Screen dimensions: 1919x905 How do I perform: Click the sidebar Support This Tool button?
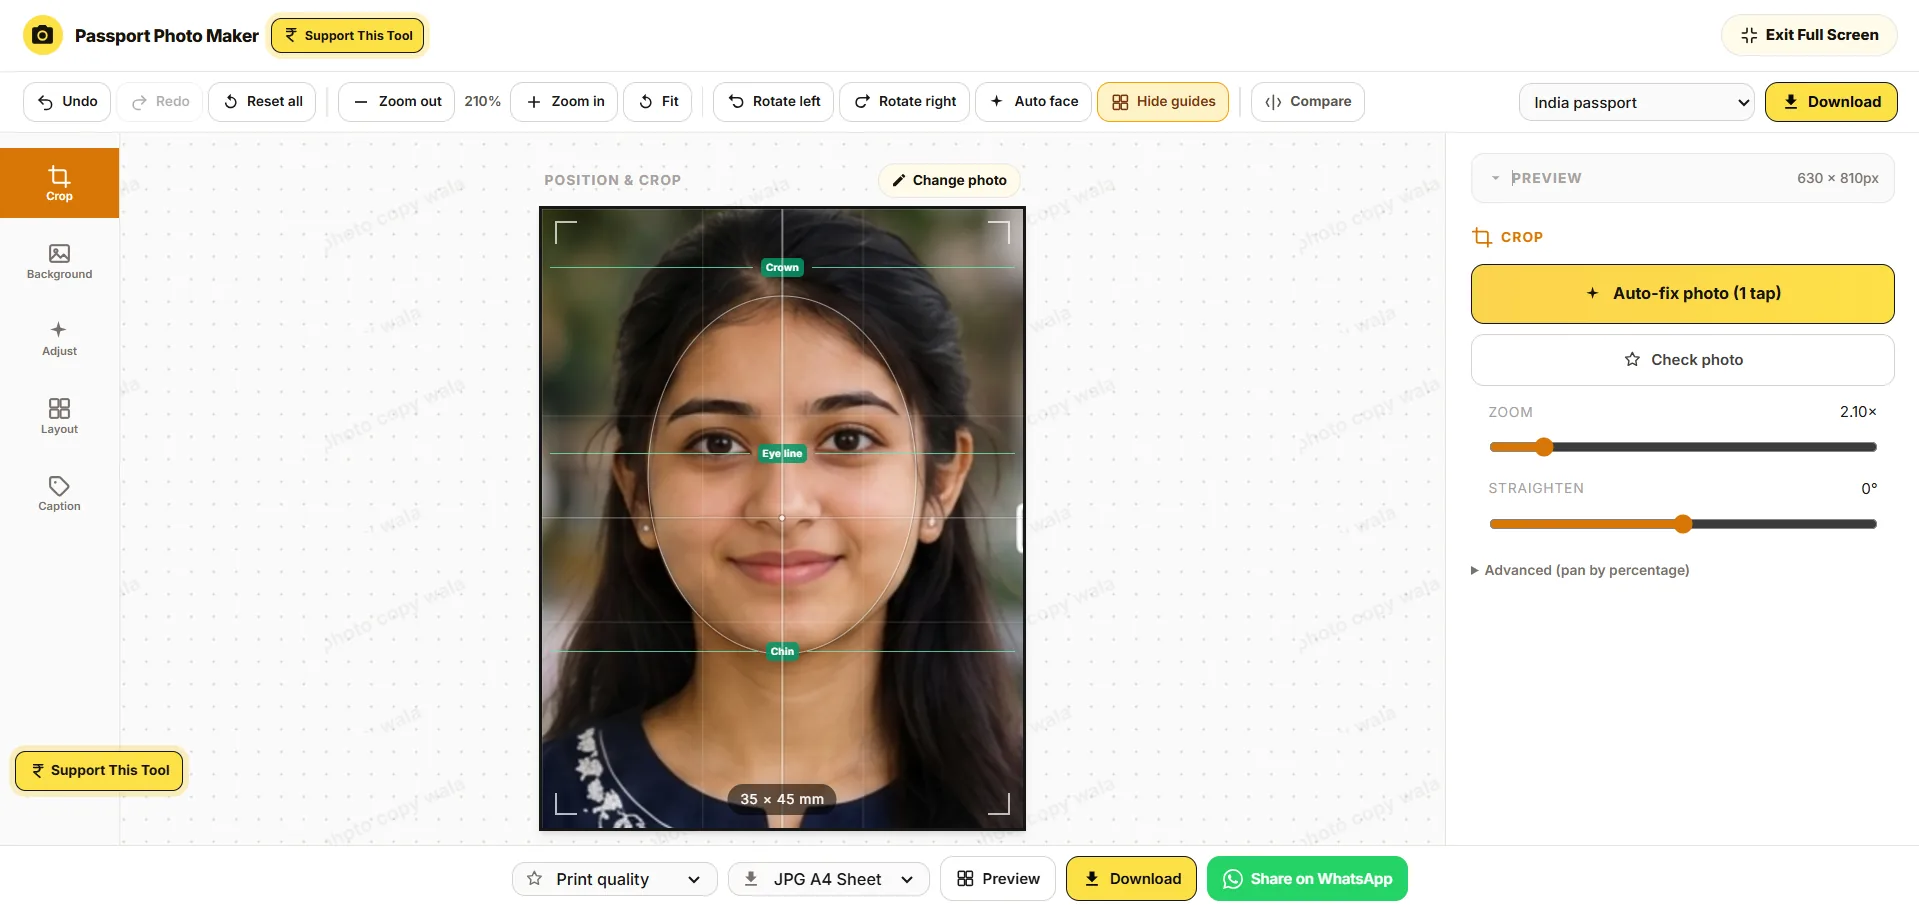99,771
